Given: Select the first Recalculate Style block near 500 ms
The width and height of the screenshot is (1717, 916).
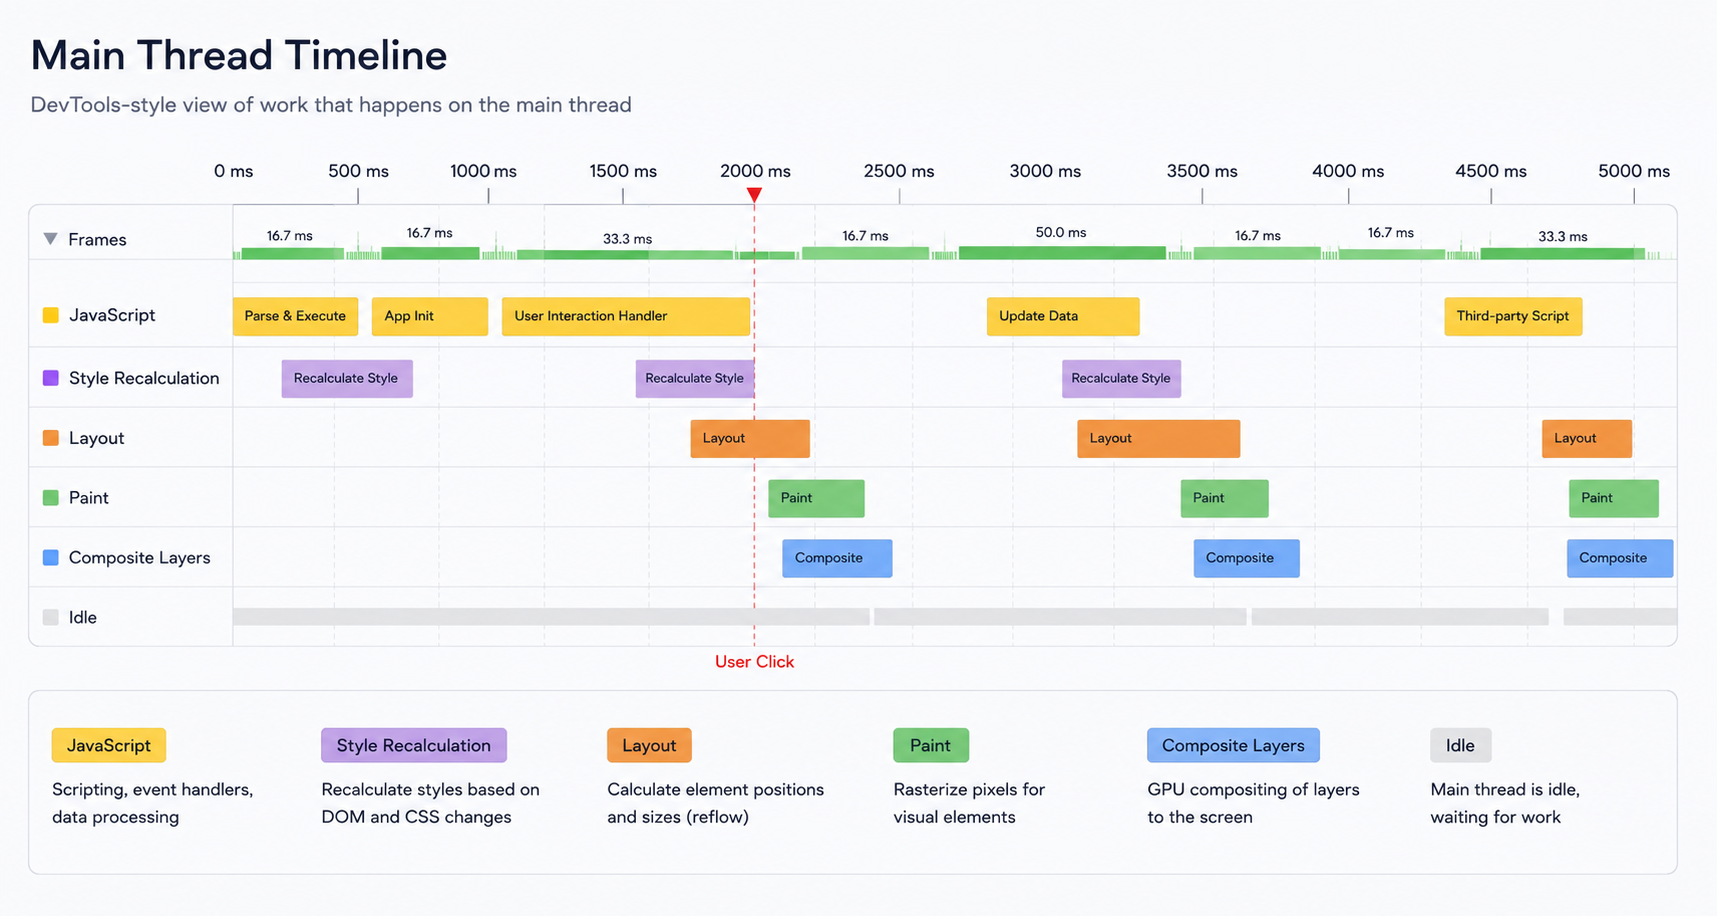Looking at the screenshot, I should [347, 379].
